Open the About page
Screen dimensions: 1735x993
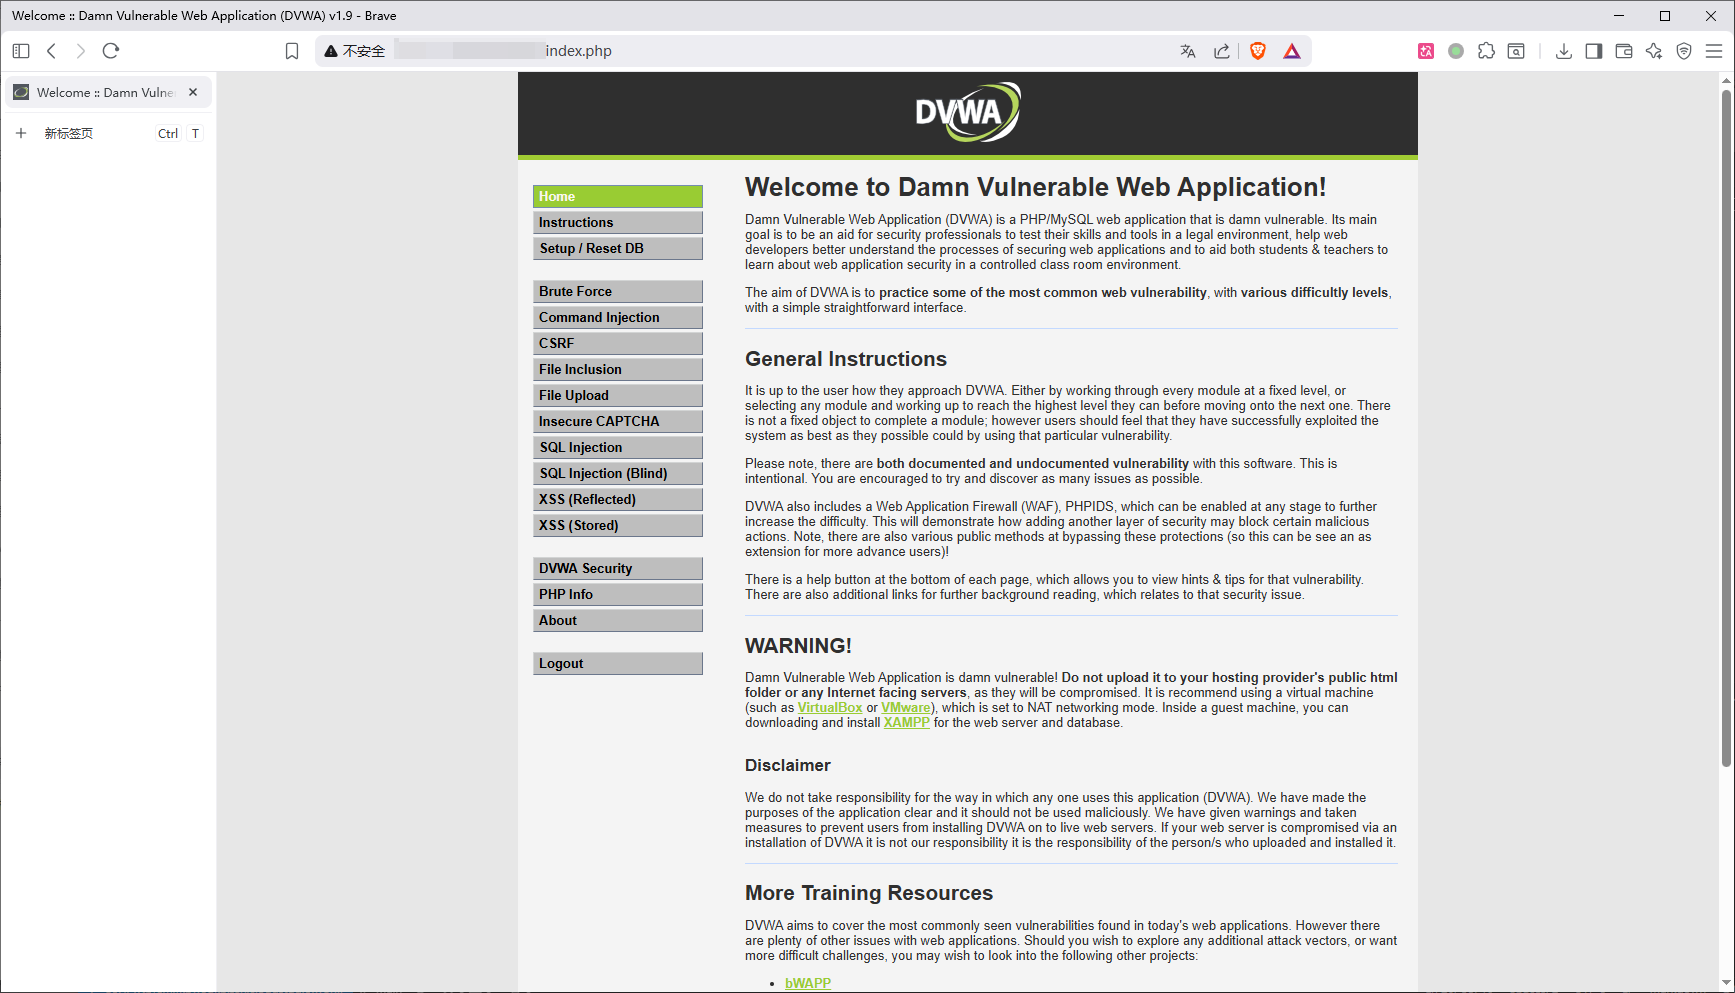pos(618,620)
